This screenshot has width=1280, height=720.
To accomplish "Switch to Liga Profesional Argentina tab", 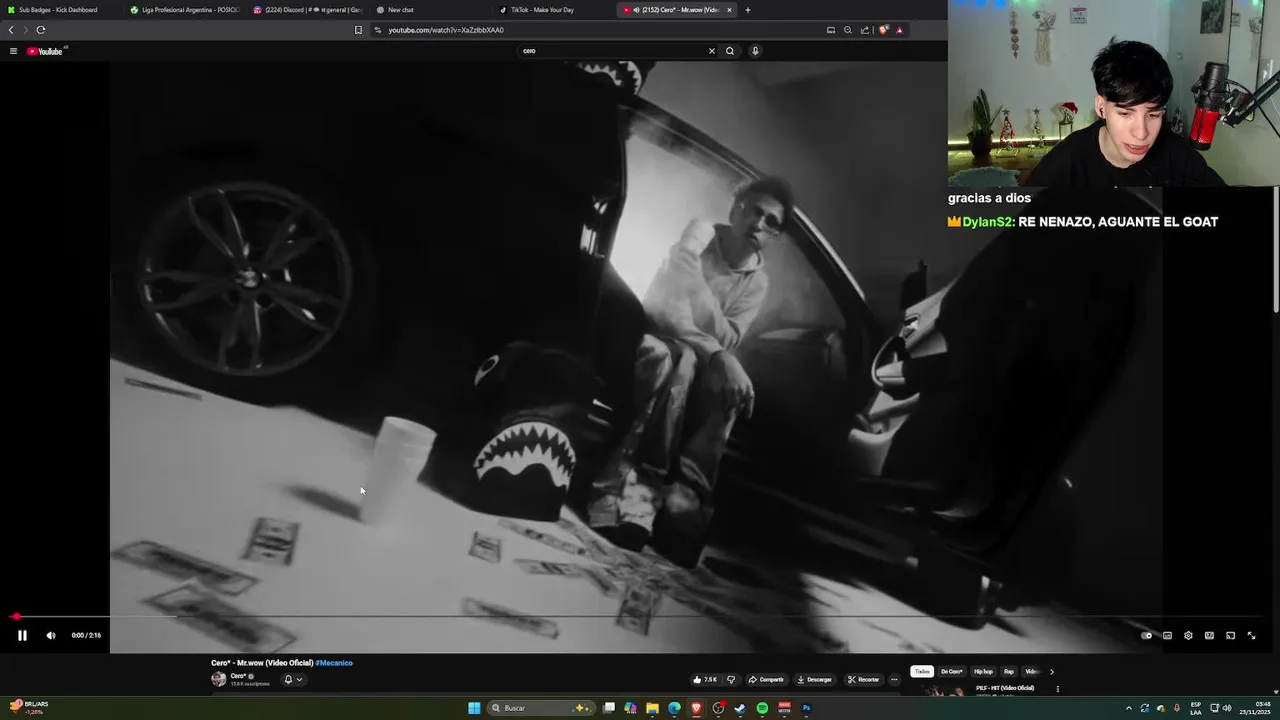I will [x=184, y=10].
